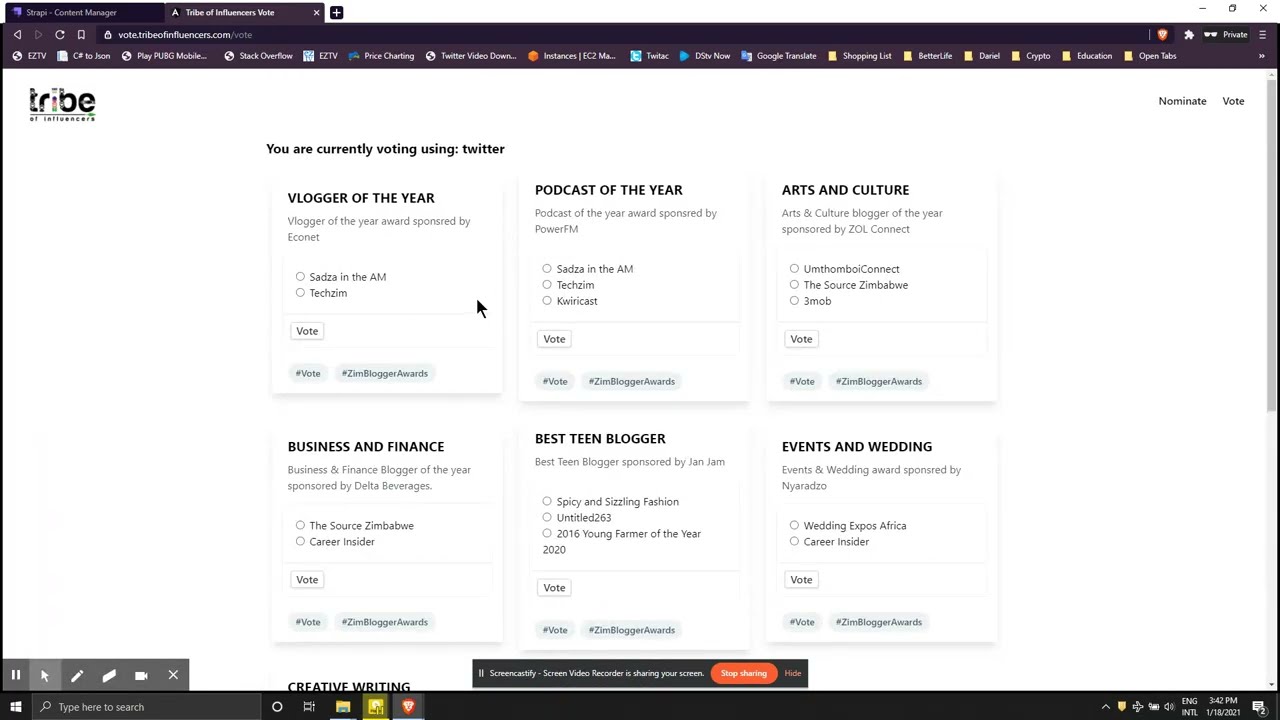Click the #Vote tag in Vlogger card

[x=308, y=373]
